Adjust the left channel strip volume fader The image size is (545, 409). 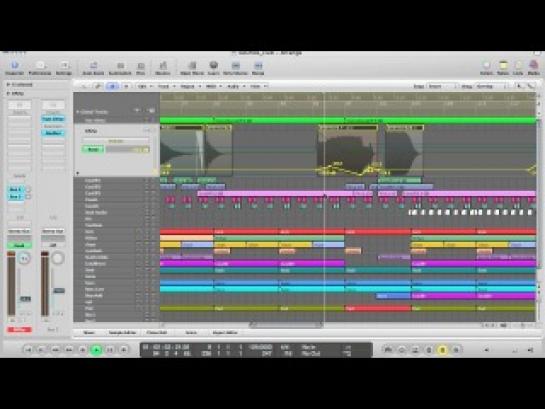[25, 299]
